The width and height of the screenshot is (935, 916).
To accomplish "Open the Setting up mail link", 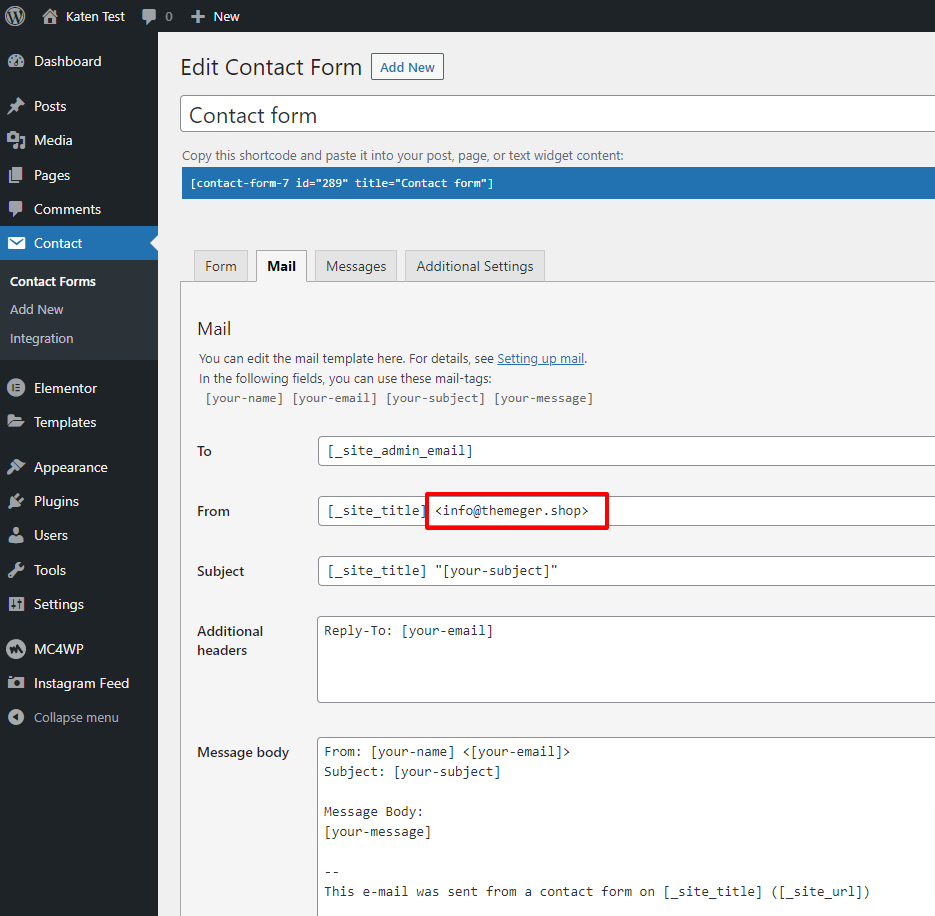I will coord(540,358).
